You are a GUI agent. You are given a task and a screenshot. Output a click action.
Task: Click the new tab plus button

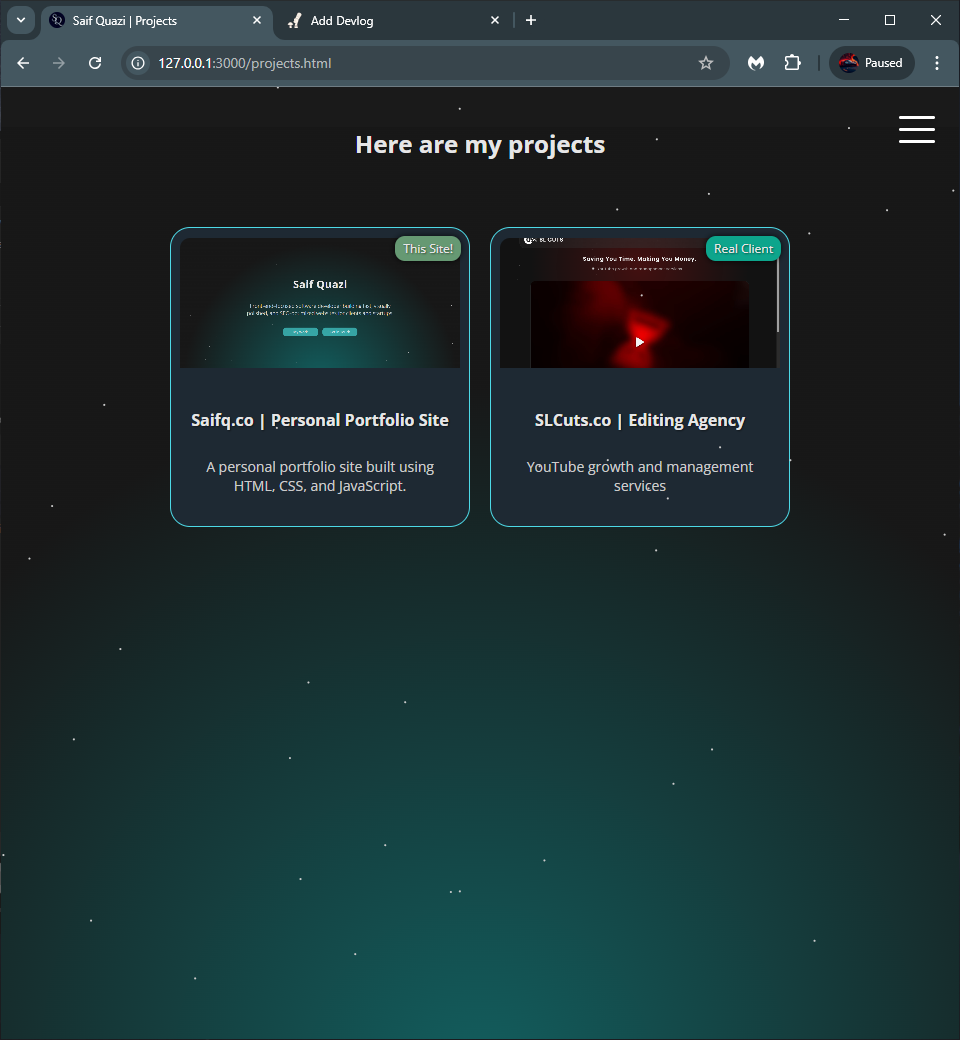(531, 20)
